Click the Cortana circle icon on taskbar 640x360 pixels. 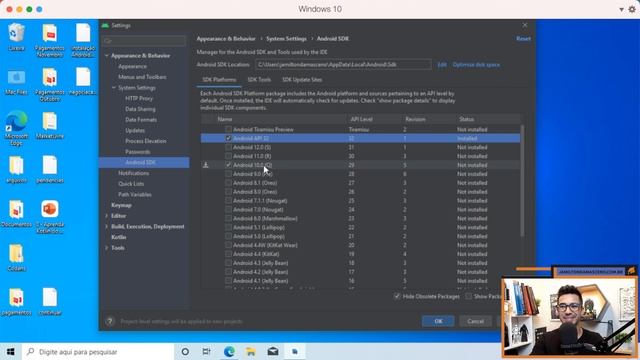point(185,351)
